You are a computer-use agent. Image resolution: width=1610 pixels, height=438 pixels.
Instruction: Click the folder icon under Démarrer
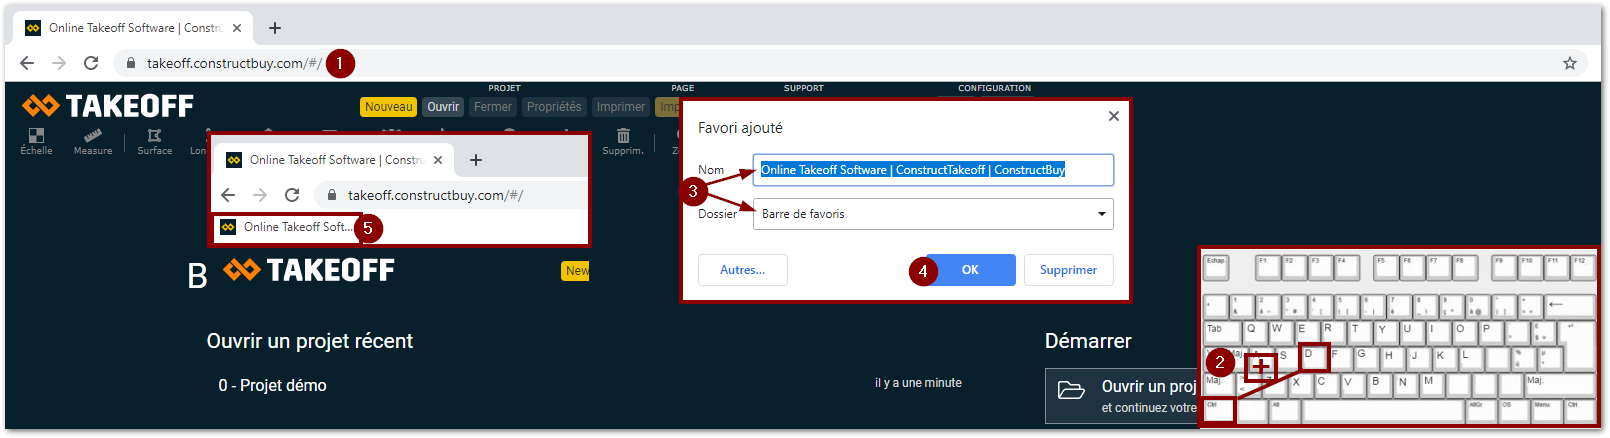coord(1071,390)
